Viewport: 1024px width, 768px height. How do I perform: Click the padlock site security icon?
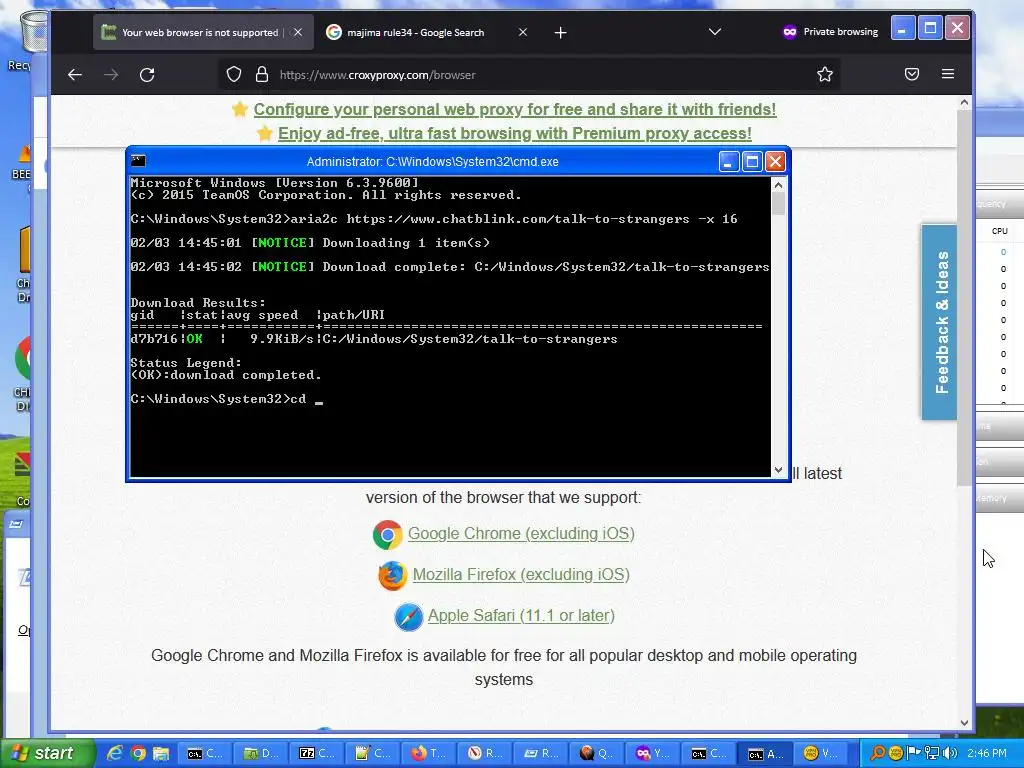click(x=262, y=74)
